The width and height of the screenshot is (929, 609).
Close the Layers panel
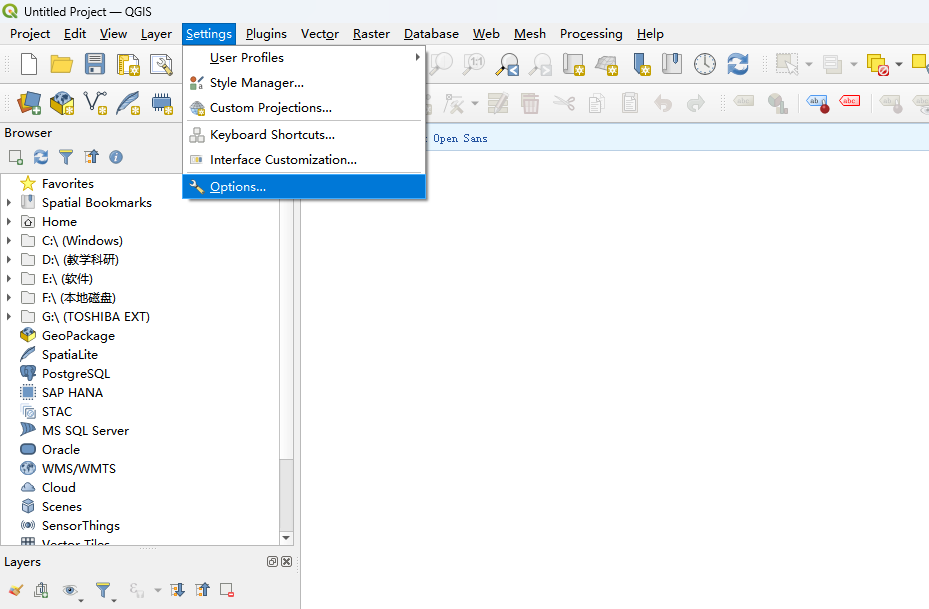pyautogui.click(x=286, y=562)
